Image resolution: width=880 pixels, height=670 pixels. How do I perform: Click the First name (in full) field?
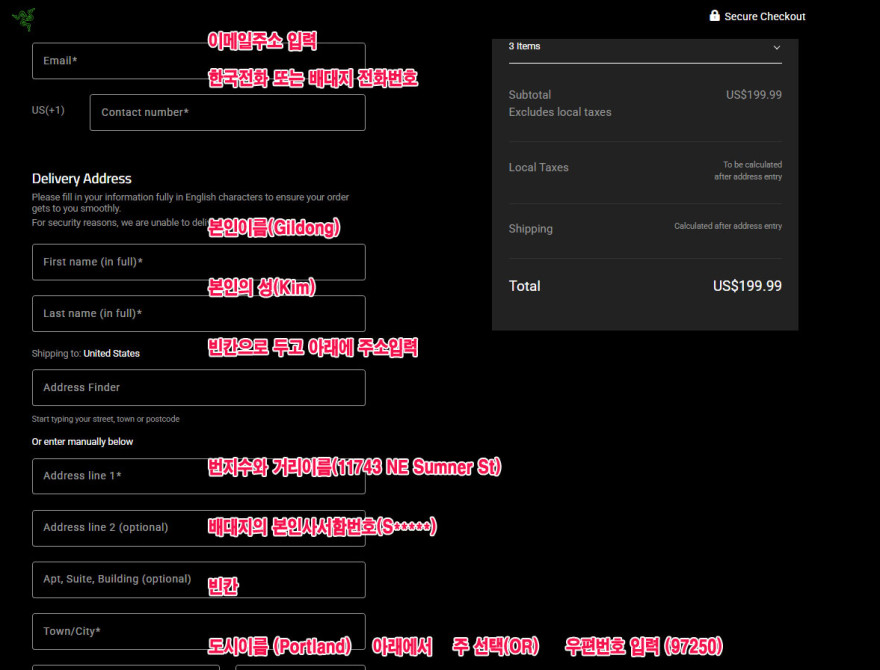[199, 262]
